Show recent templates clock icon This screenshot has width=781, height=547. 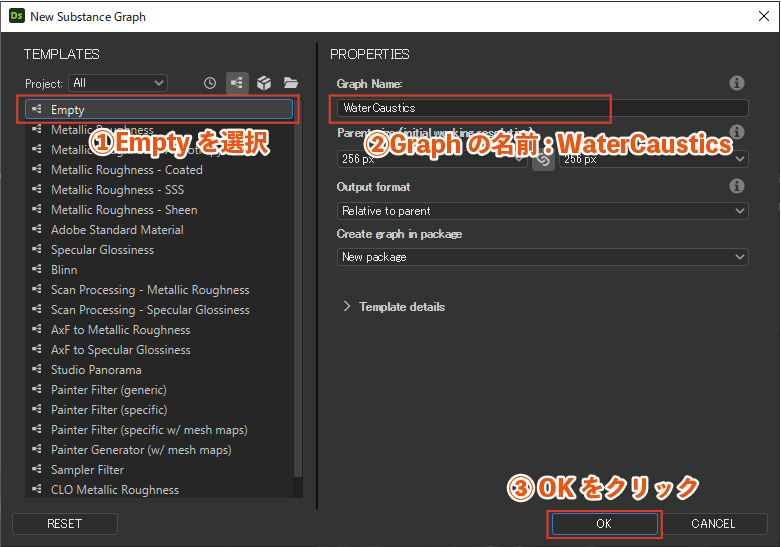pyautogui.click(x=210, y=83)
